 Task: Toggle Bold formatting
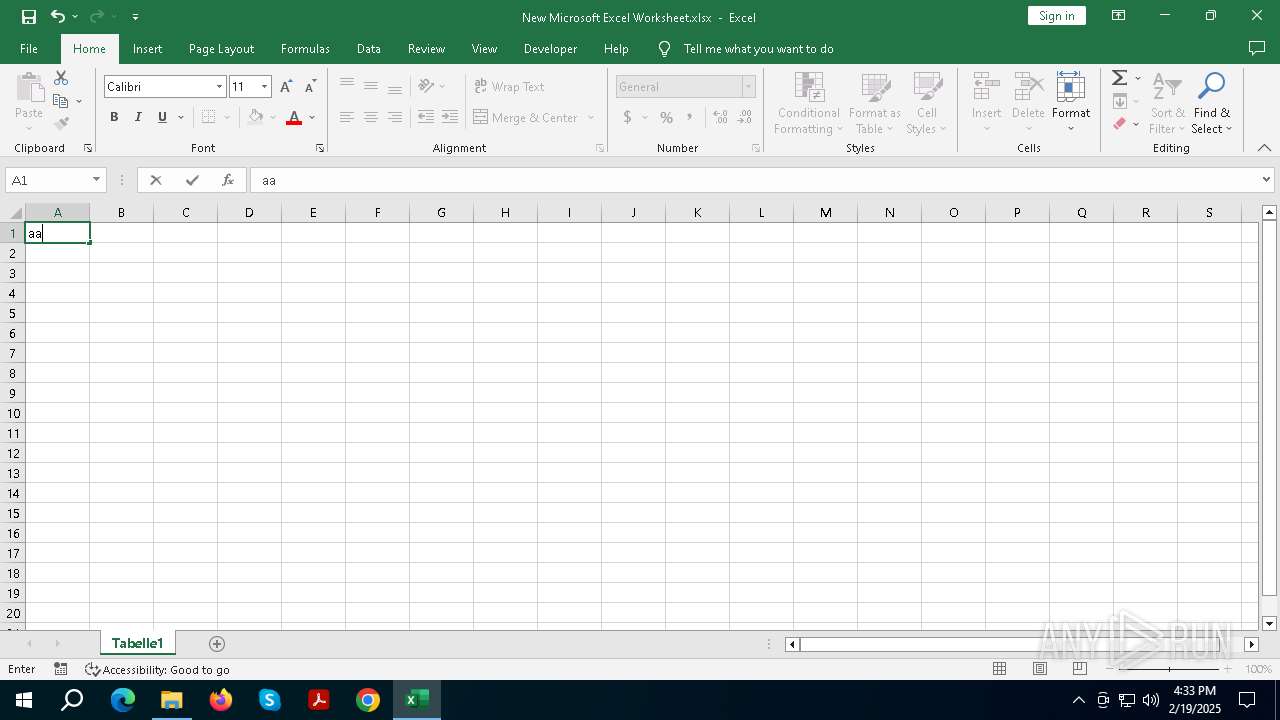(x=114, y=117)
